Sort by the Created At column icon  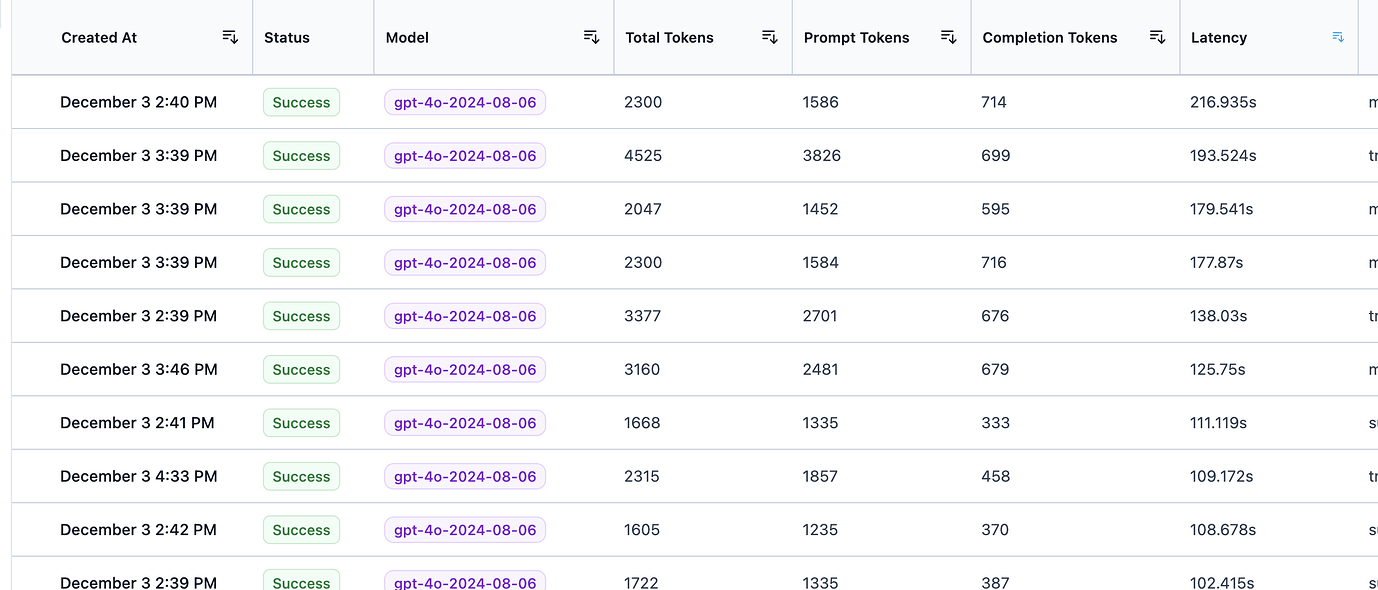230,38
